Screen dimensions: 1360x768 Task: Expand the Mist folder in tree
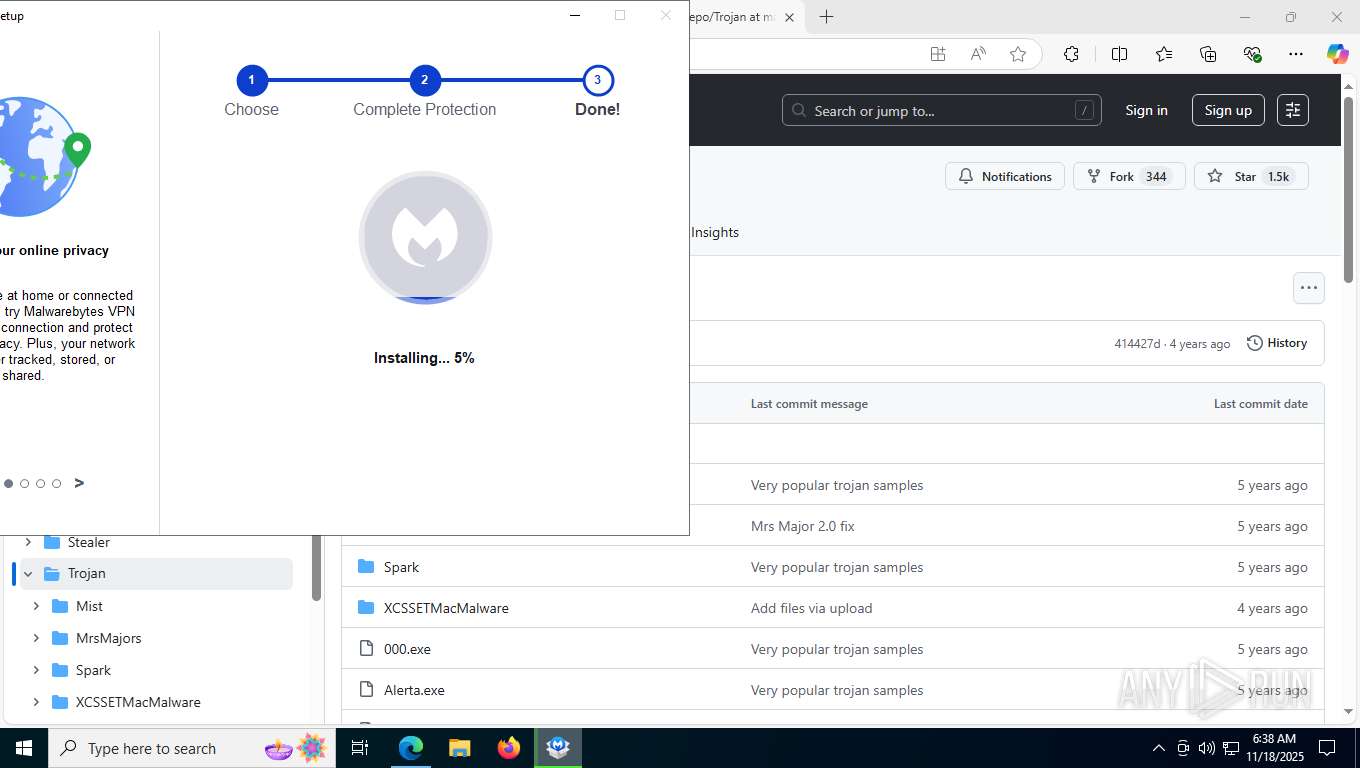click(36, 606)
